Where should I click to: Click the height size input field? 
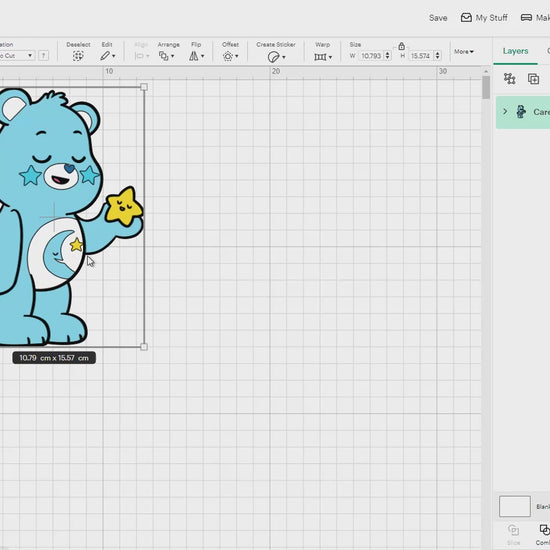[421, 55]
